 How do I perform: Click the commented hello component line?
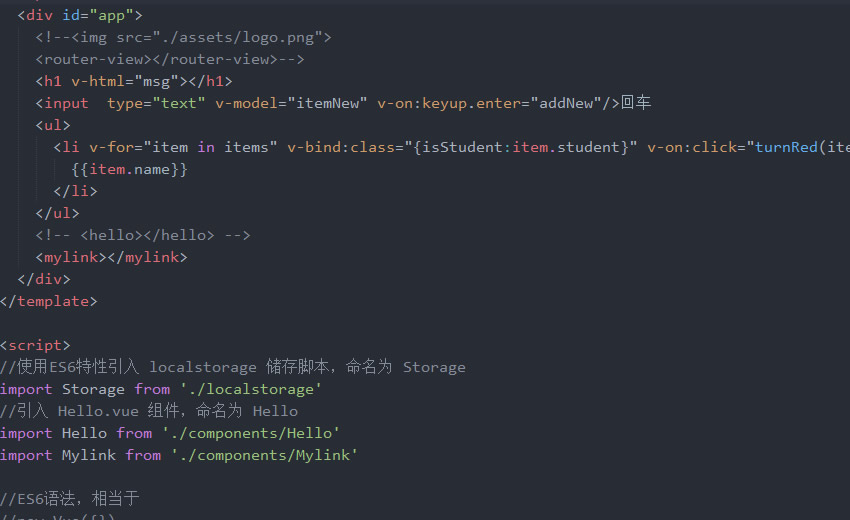[x=143, y=235]
